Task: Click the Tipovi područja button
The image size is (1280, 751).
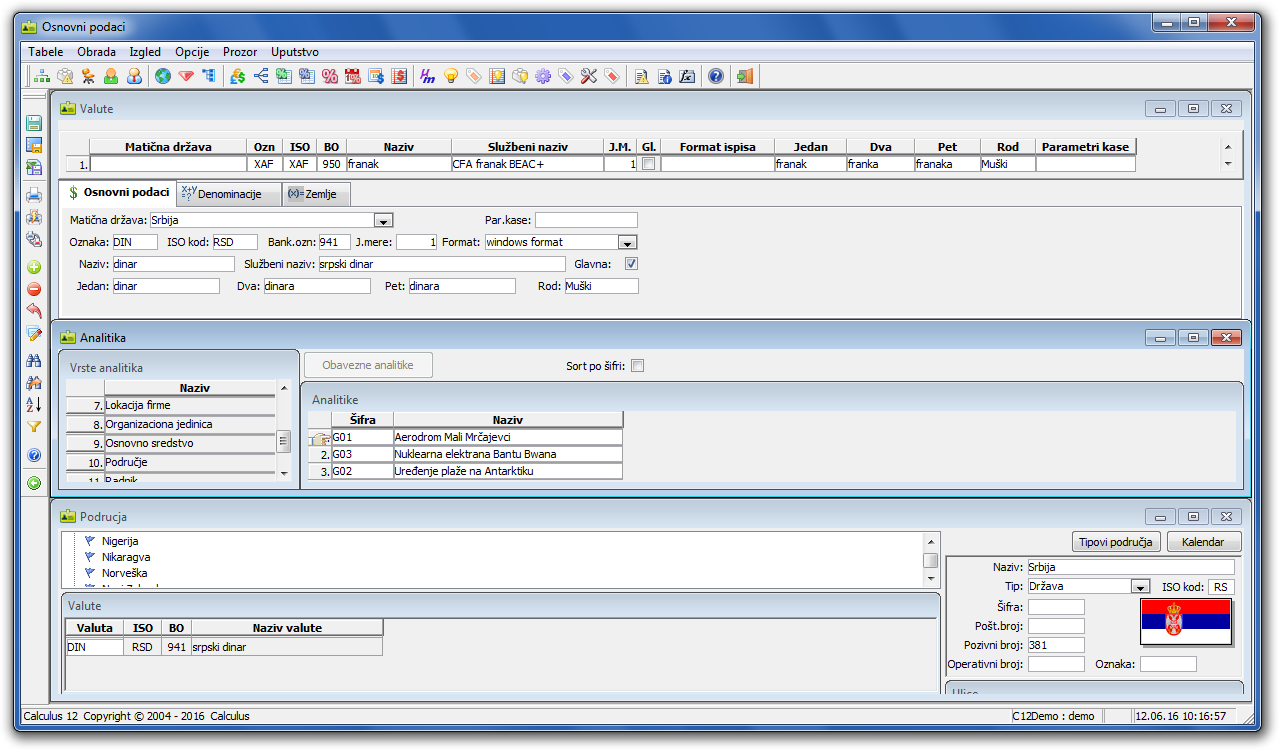Action: tap(1116, 542)
